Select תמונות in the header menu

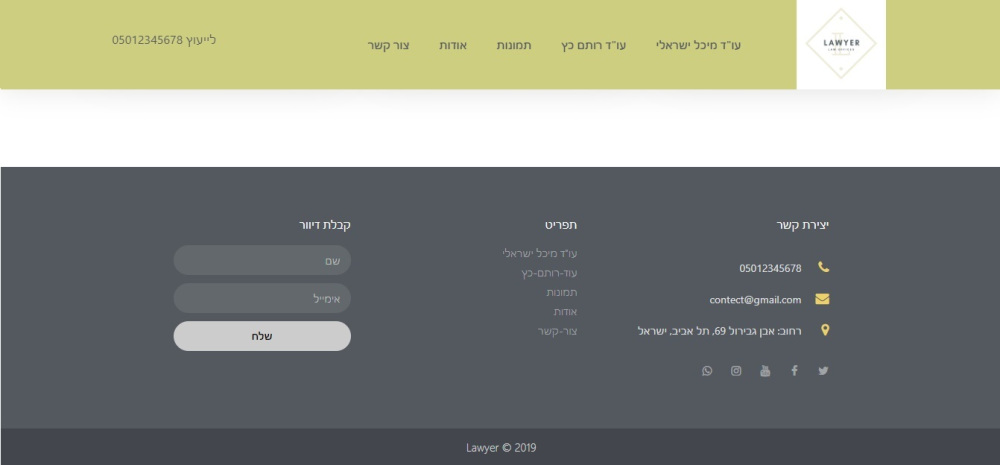pyautogui.click(x=514, y=46)
